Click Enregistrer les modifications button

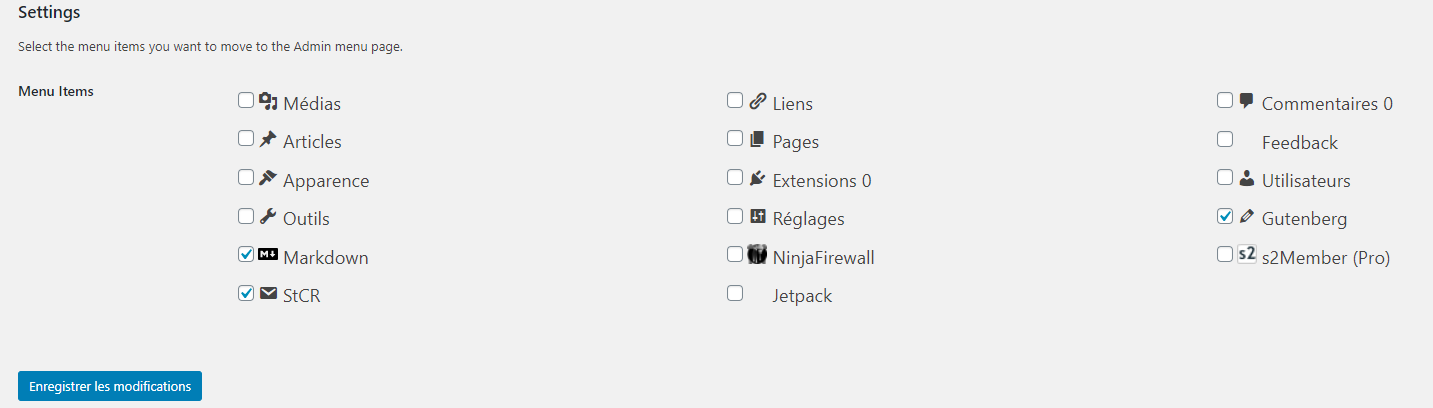pos(110,386)
